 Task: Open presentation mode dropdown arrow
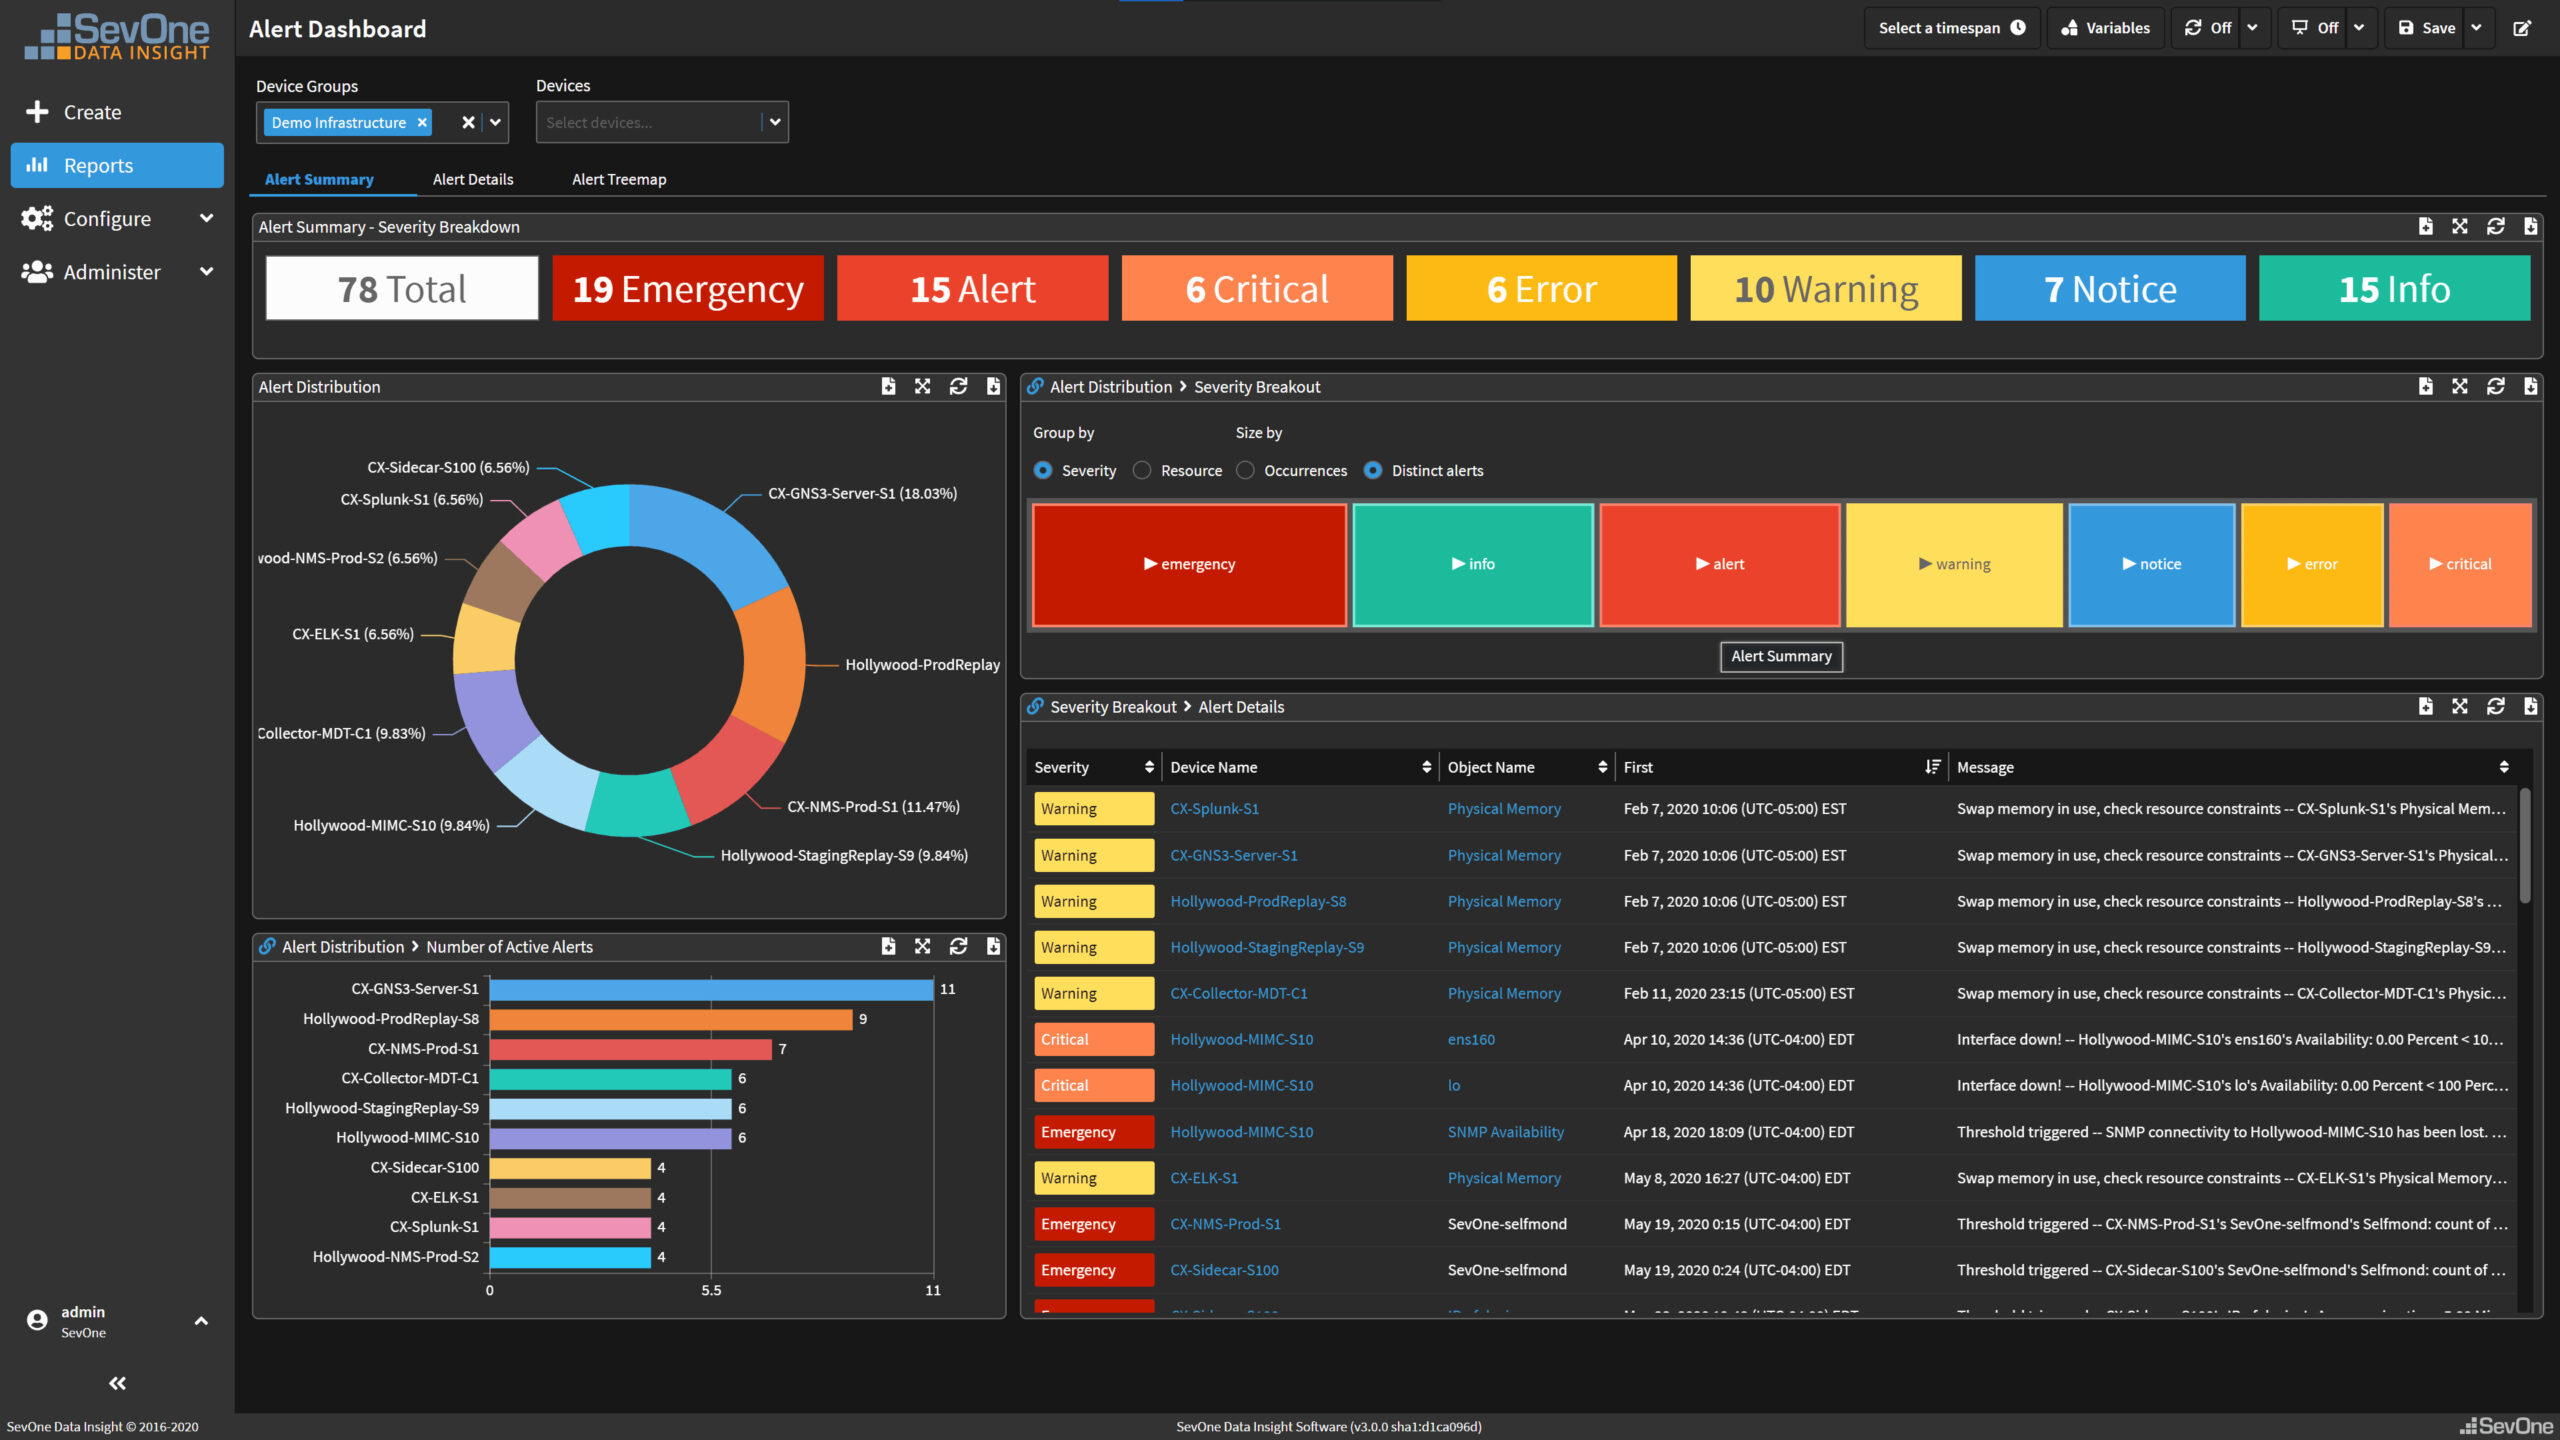(2359, 28)
